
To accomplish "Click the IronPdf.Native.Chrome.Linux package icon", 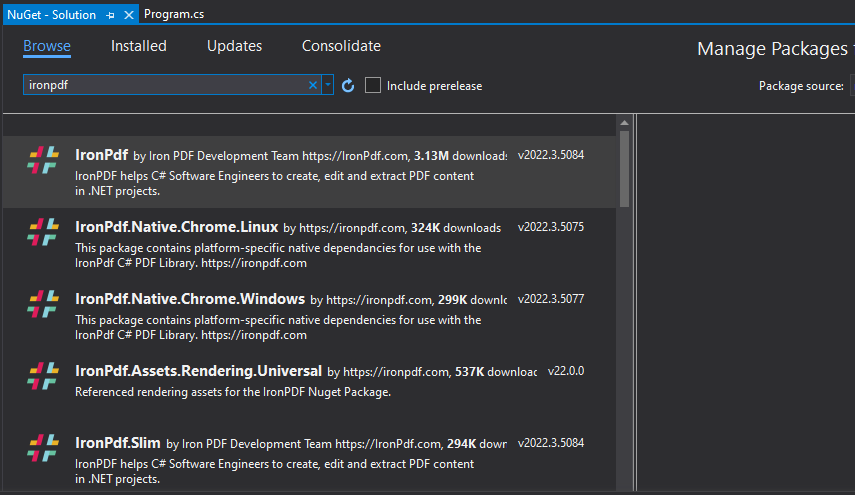I will [x=43, y=232].
